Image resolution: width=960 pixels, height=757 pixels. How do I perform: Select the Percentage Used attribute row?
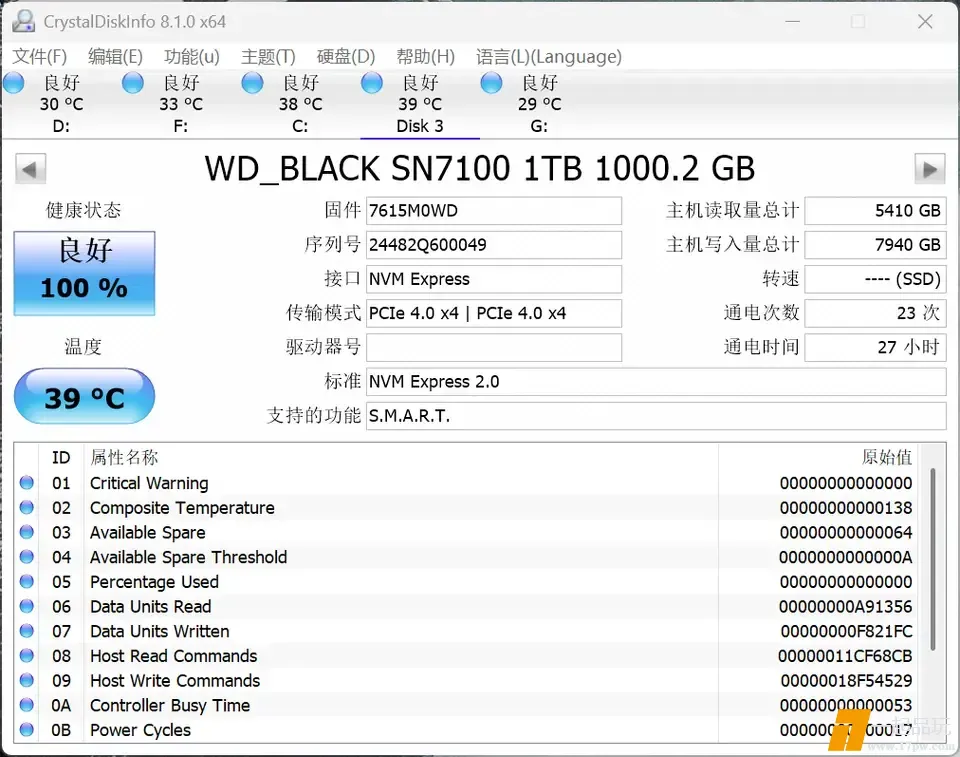[x=467, y=581]
